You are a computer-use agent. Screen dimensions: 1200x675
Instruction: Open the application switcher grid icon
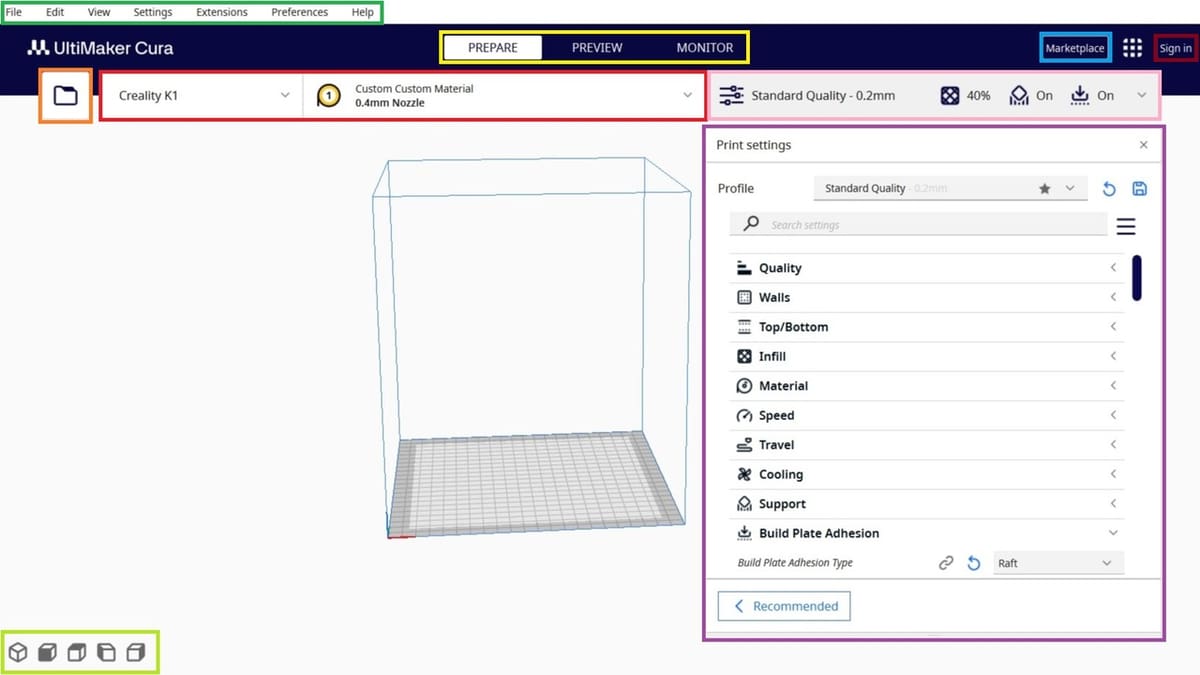[x=1132, y=48]
